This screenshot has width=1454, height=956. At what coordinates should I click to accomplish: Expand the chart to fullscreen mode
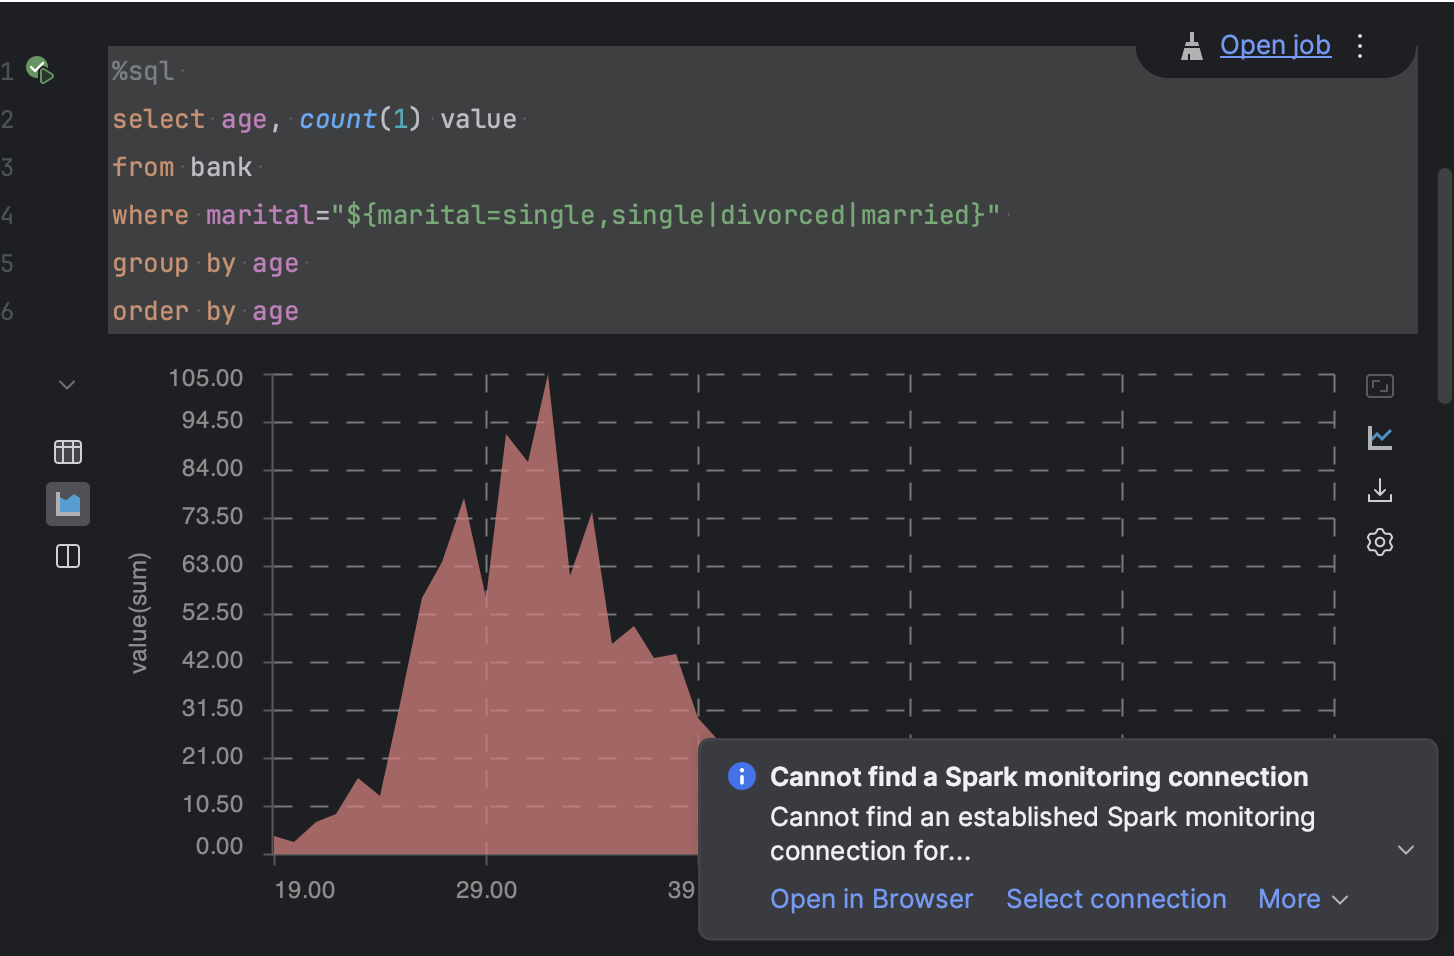point(1380,386)
